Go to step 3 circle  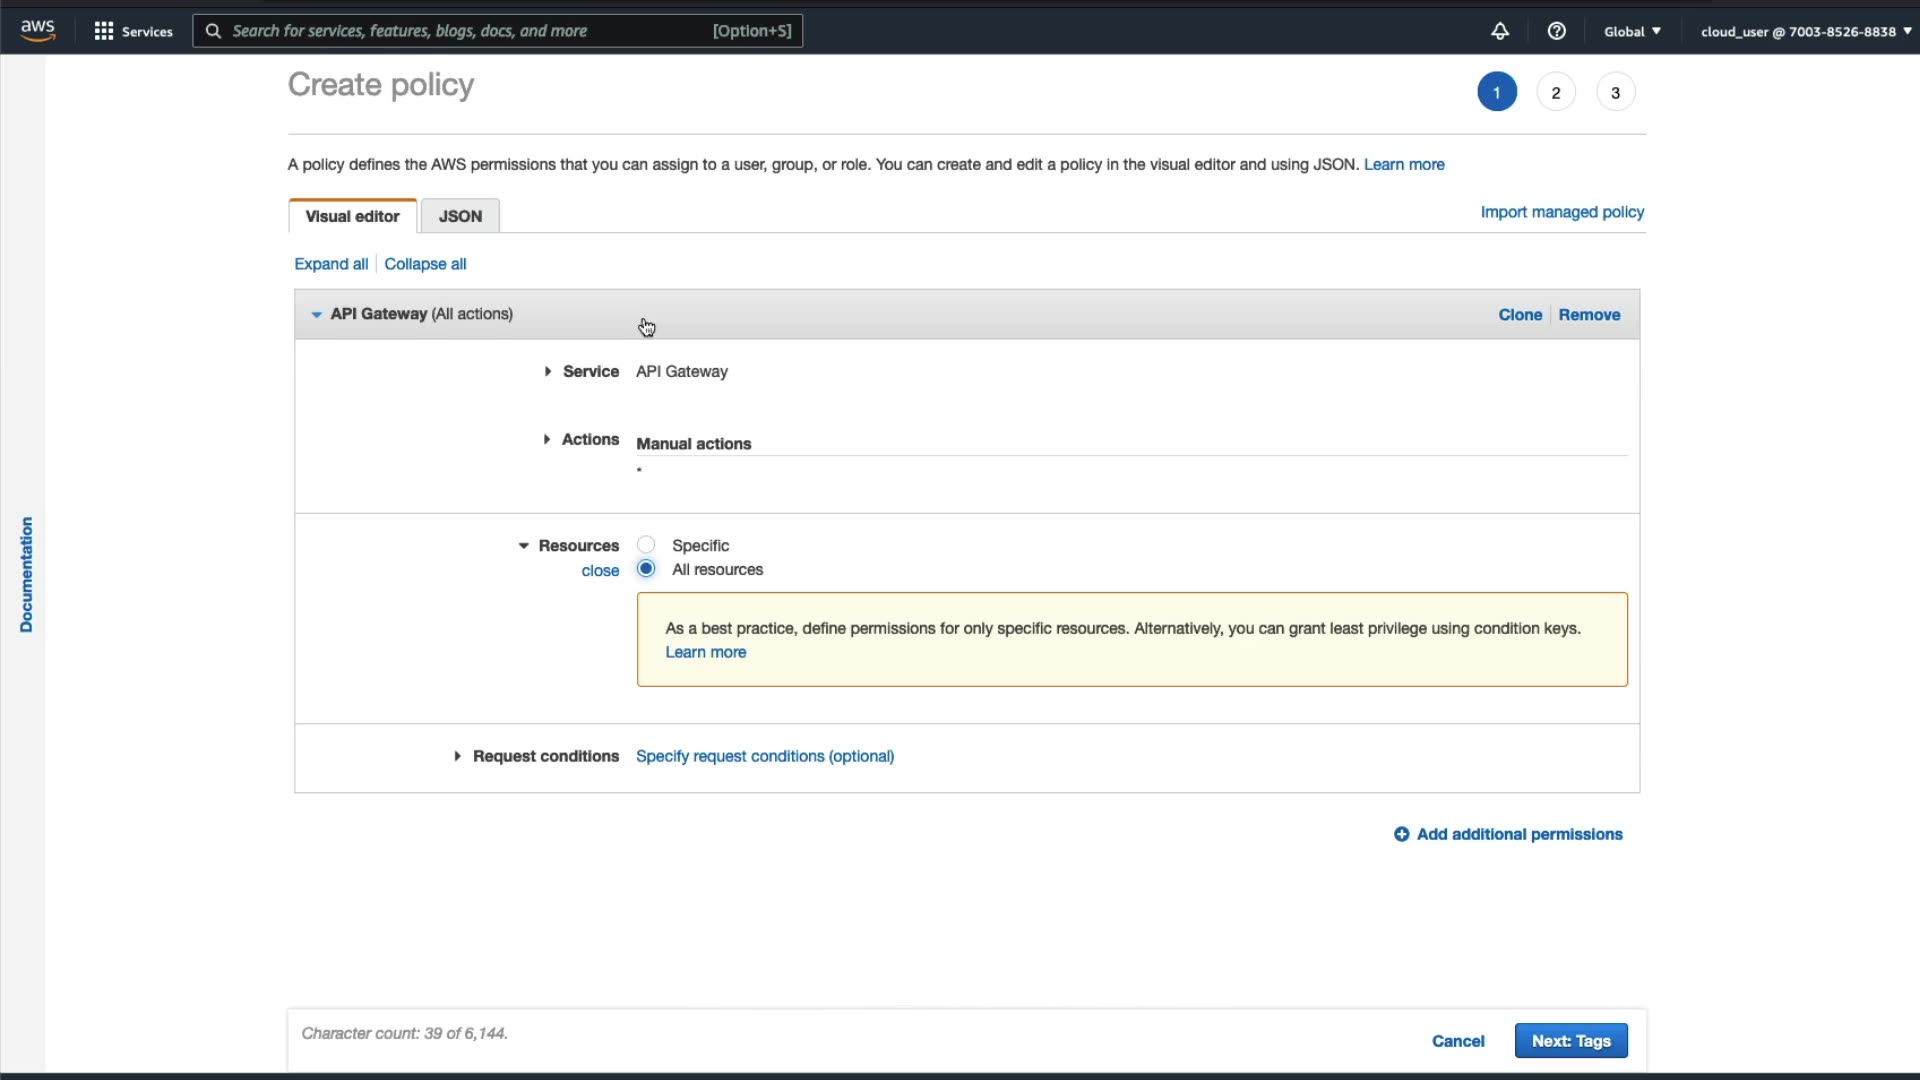coord(1614,92)
